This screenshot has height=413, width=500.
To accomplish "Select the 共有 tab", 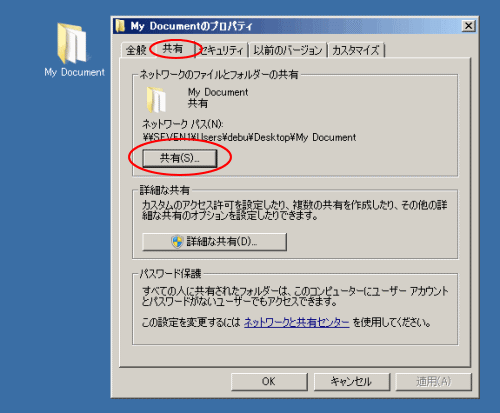I will (x=173, y=49).
